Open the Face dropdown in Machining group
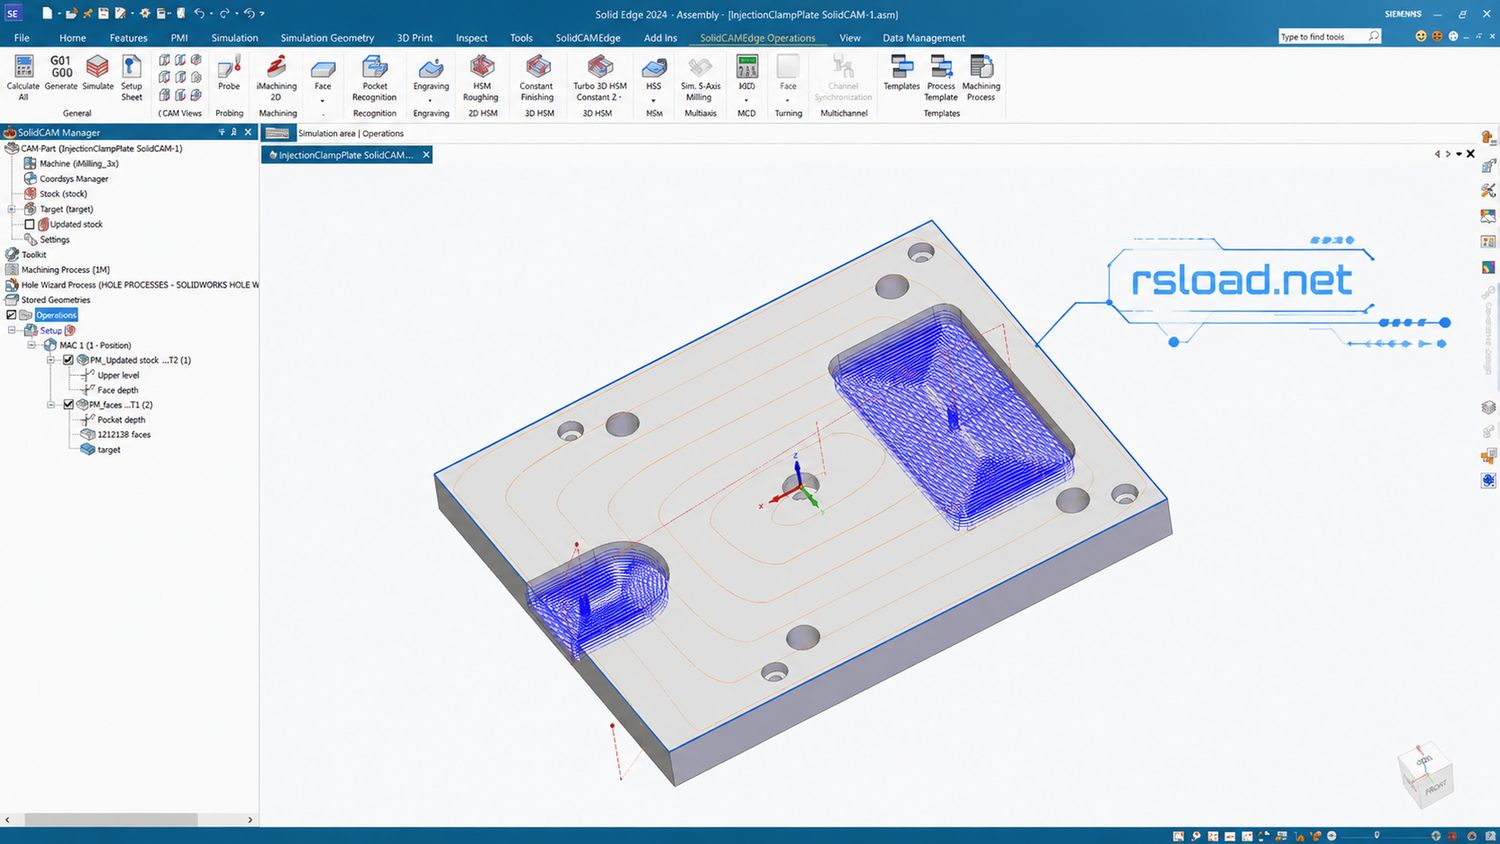Image resolution: width=1500 pixels, height=844 pixels. (322, 100)
